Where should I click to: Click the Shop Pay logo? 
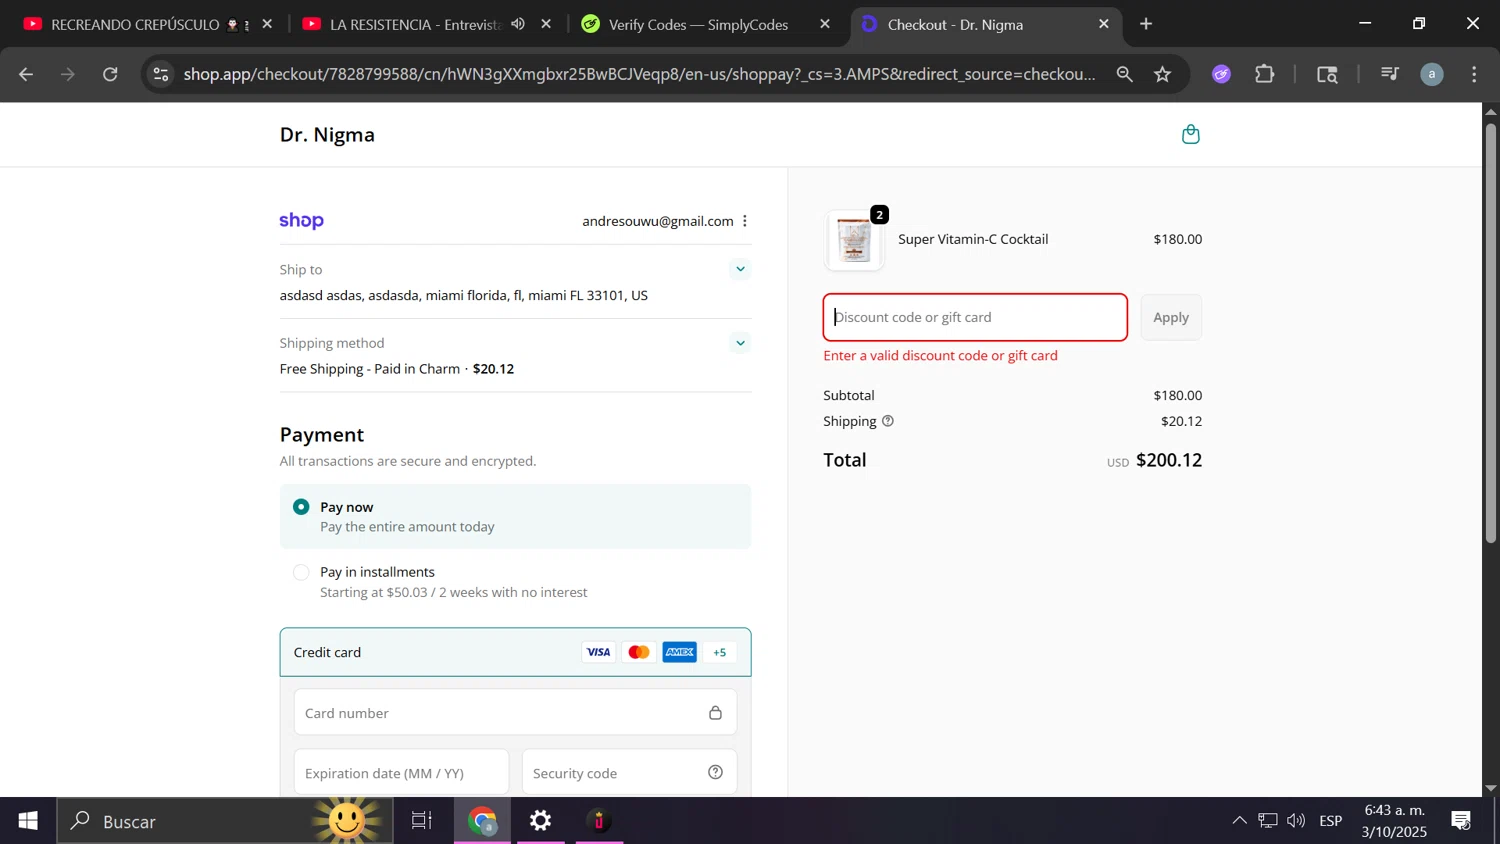point(301,221)
